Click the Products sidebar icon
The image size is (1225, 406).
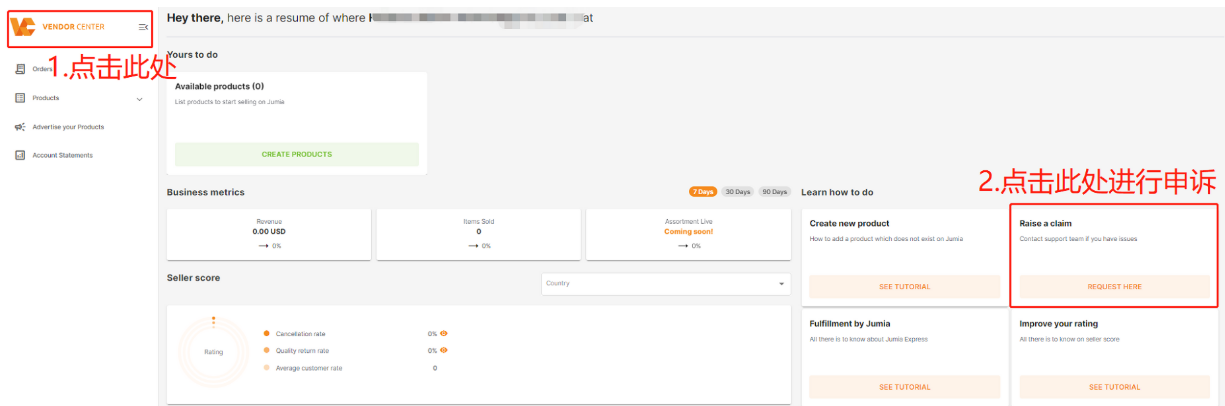(20, 98)
